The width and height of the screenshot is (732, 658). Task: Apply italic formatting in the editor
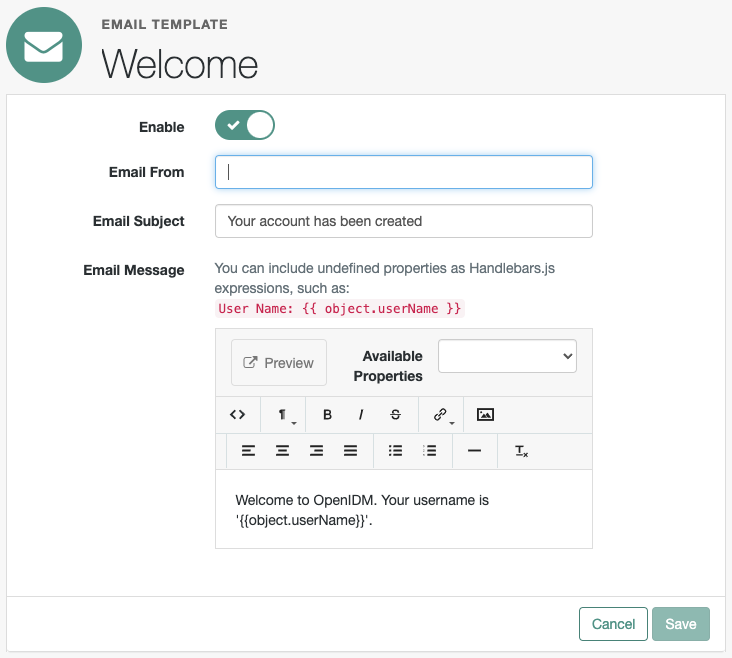[361, 414]
